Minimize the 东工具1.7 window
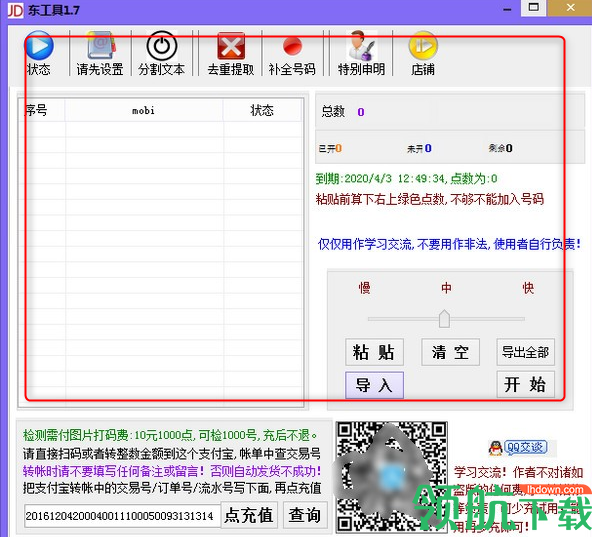 pyautogui.click(x=507, y=8)
